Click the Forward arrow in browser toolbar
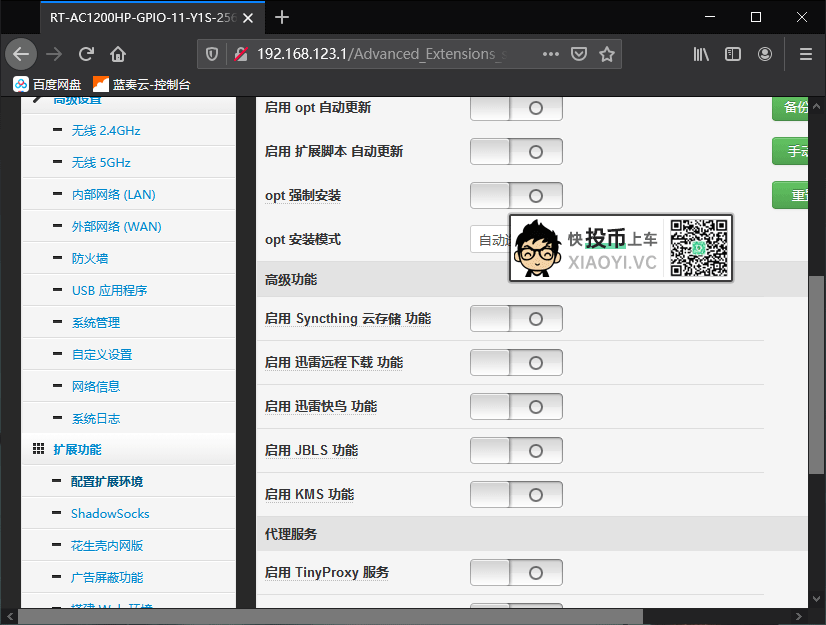Viewport: 826px width, 625px height. coord(54,54)
